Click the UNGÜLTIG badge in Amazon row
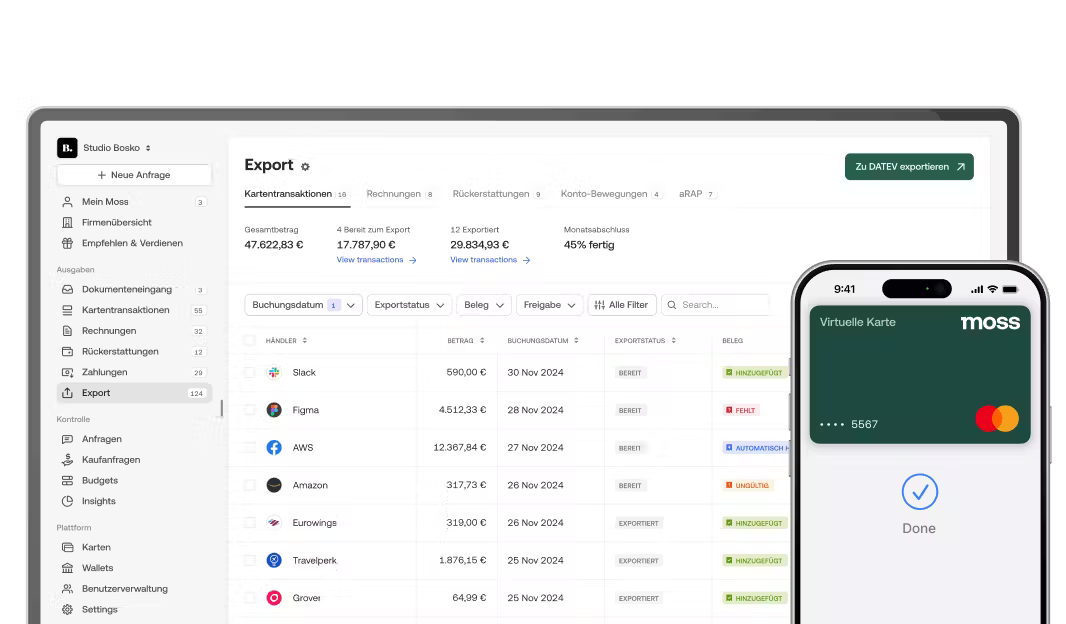1066x624 pixels. click(747, 485)
